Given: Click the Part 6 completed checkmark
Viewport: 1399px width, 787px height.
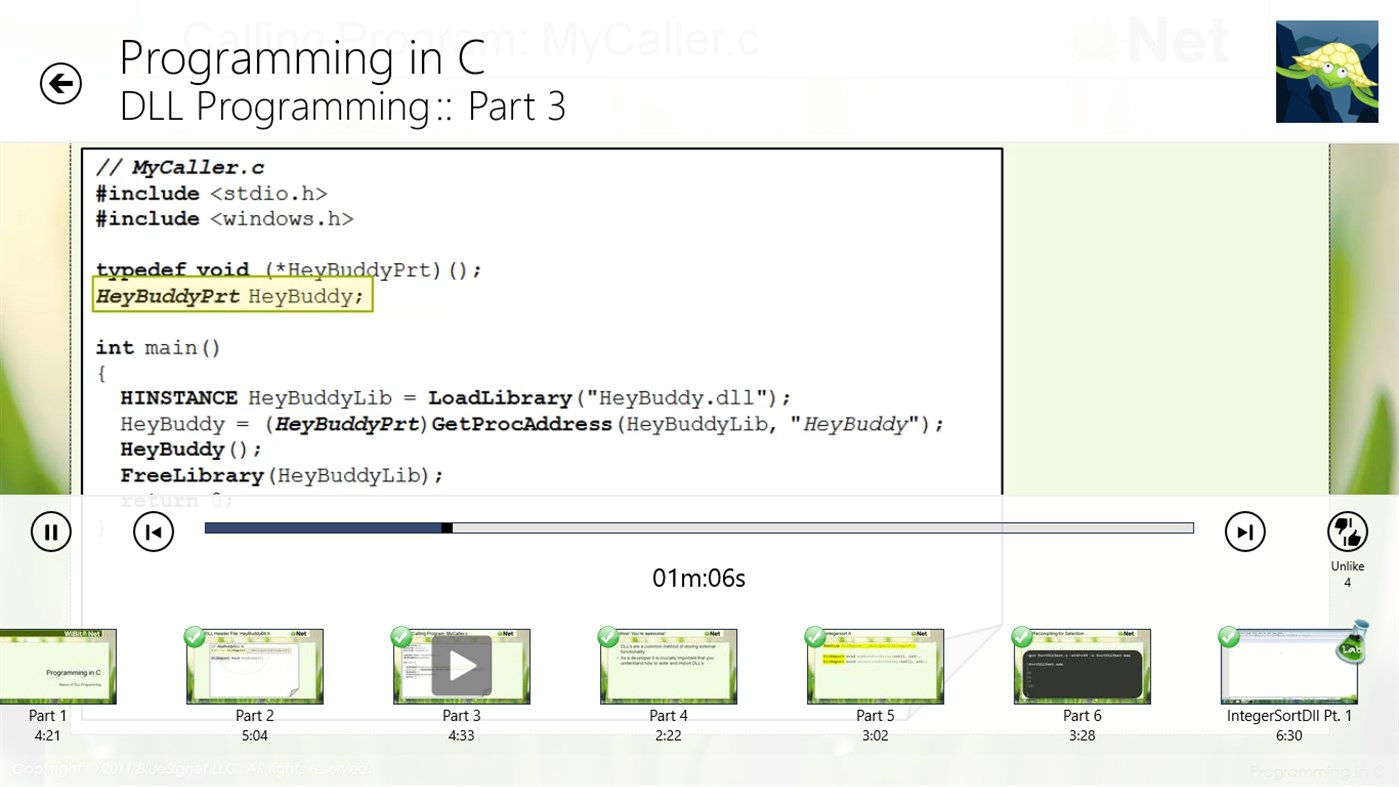Looking at the screenshot, I should pos(1022,637).
